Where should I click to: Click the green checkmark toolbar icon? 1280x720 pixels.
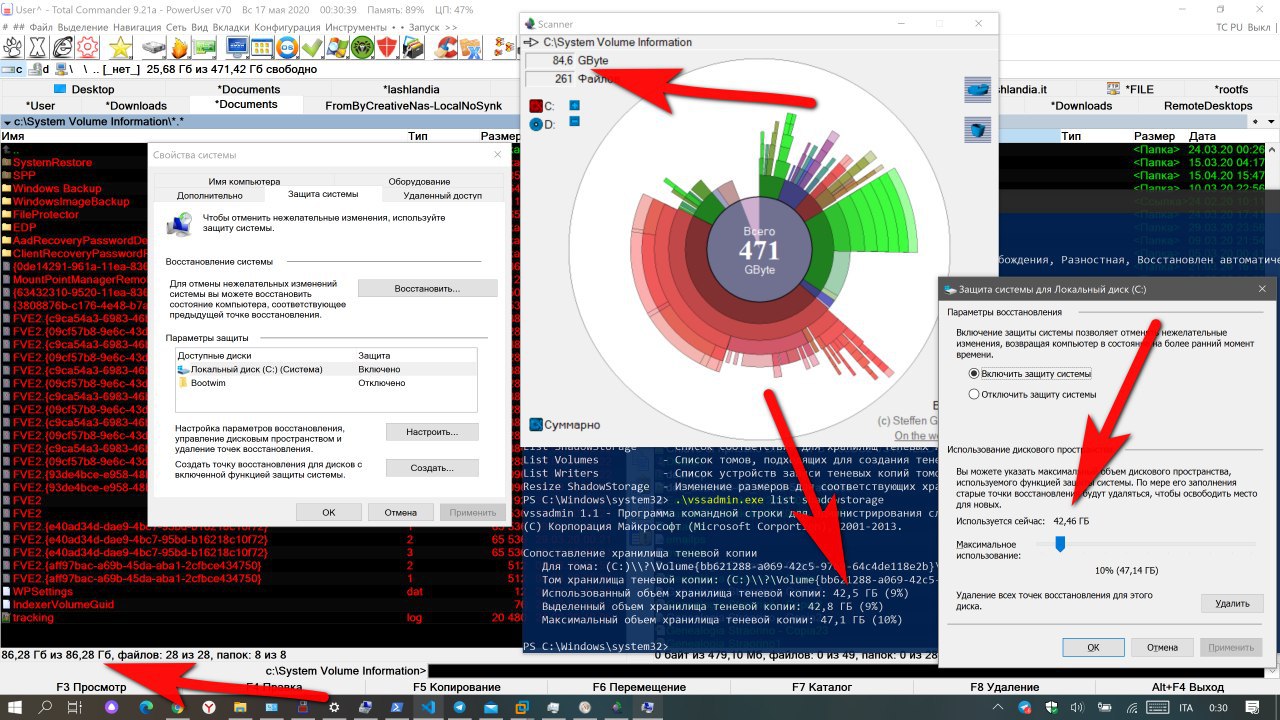pyautogui.click(x=312, y=46)
